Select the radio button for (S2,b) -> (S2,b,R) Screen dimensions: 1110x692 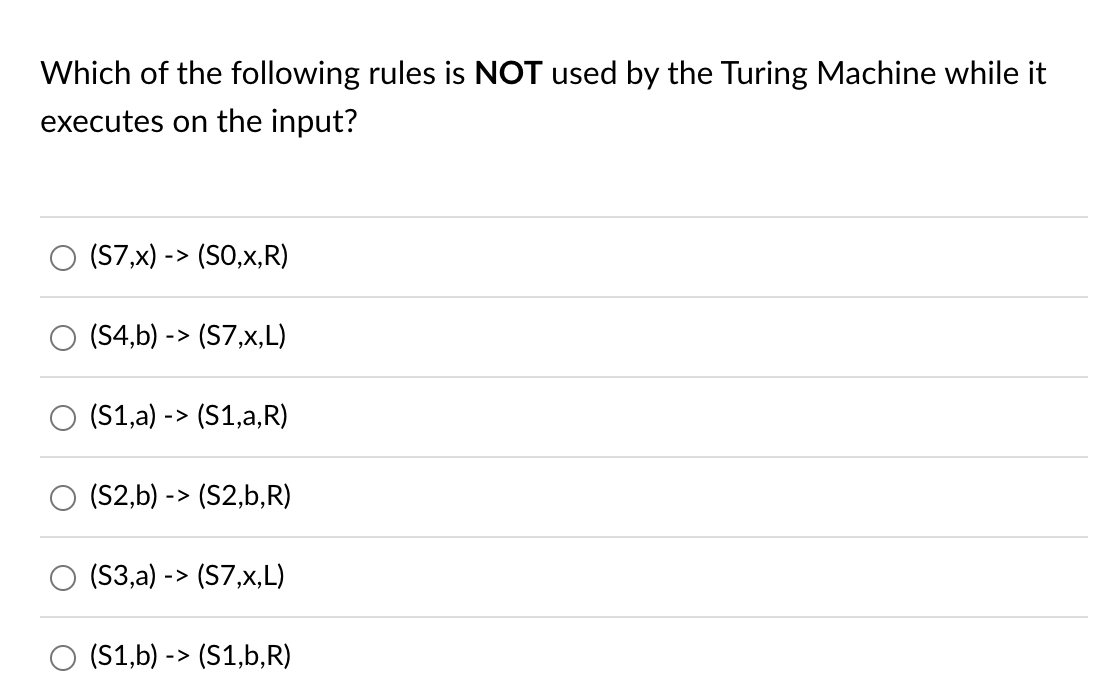point(62,497)
